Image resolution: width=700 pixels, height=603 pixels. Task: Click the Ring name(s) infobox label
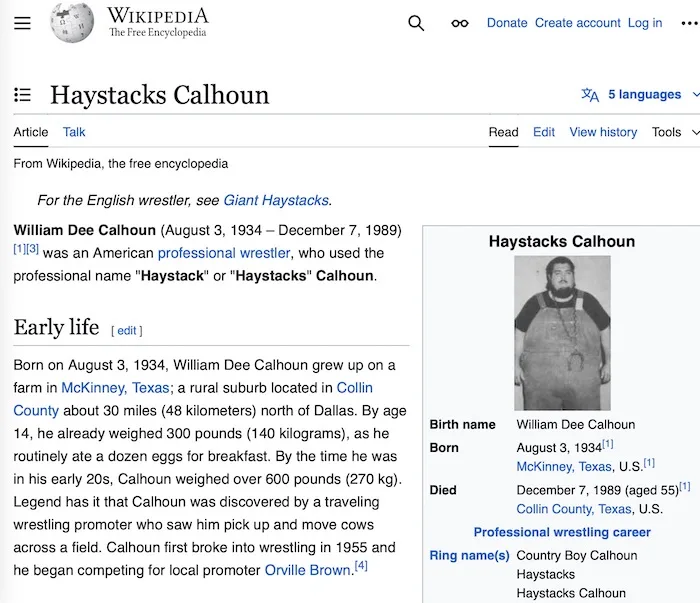pos(469,555)
